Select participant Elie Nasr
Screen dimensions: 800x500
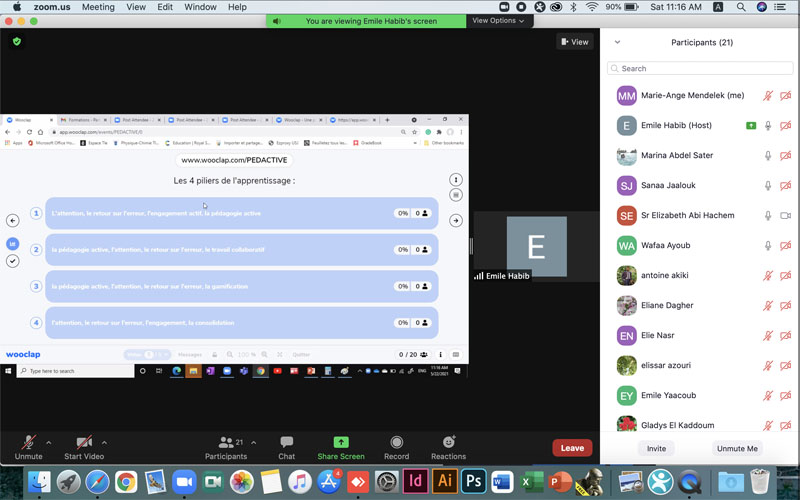[x=699, y=336]
